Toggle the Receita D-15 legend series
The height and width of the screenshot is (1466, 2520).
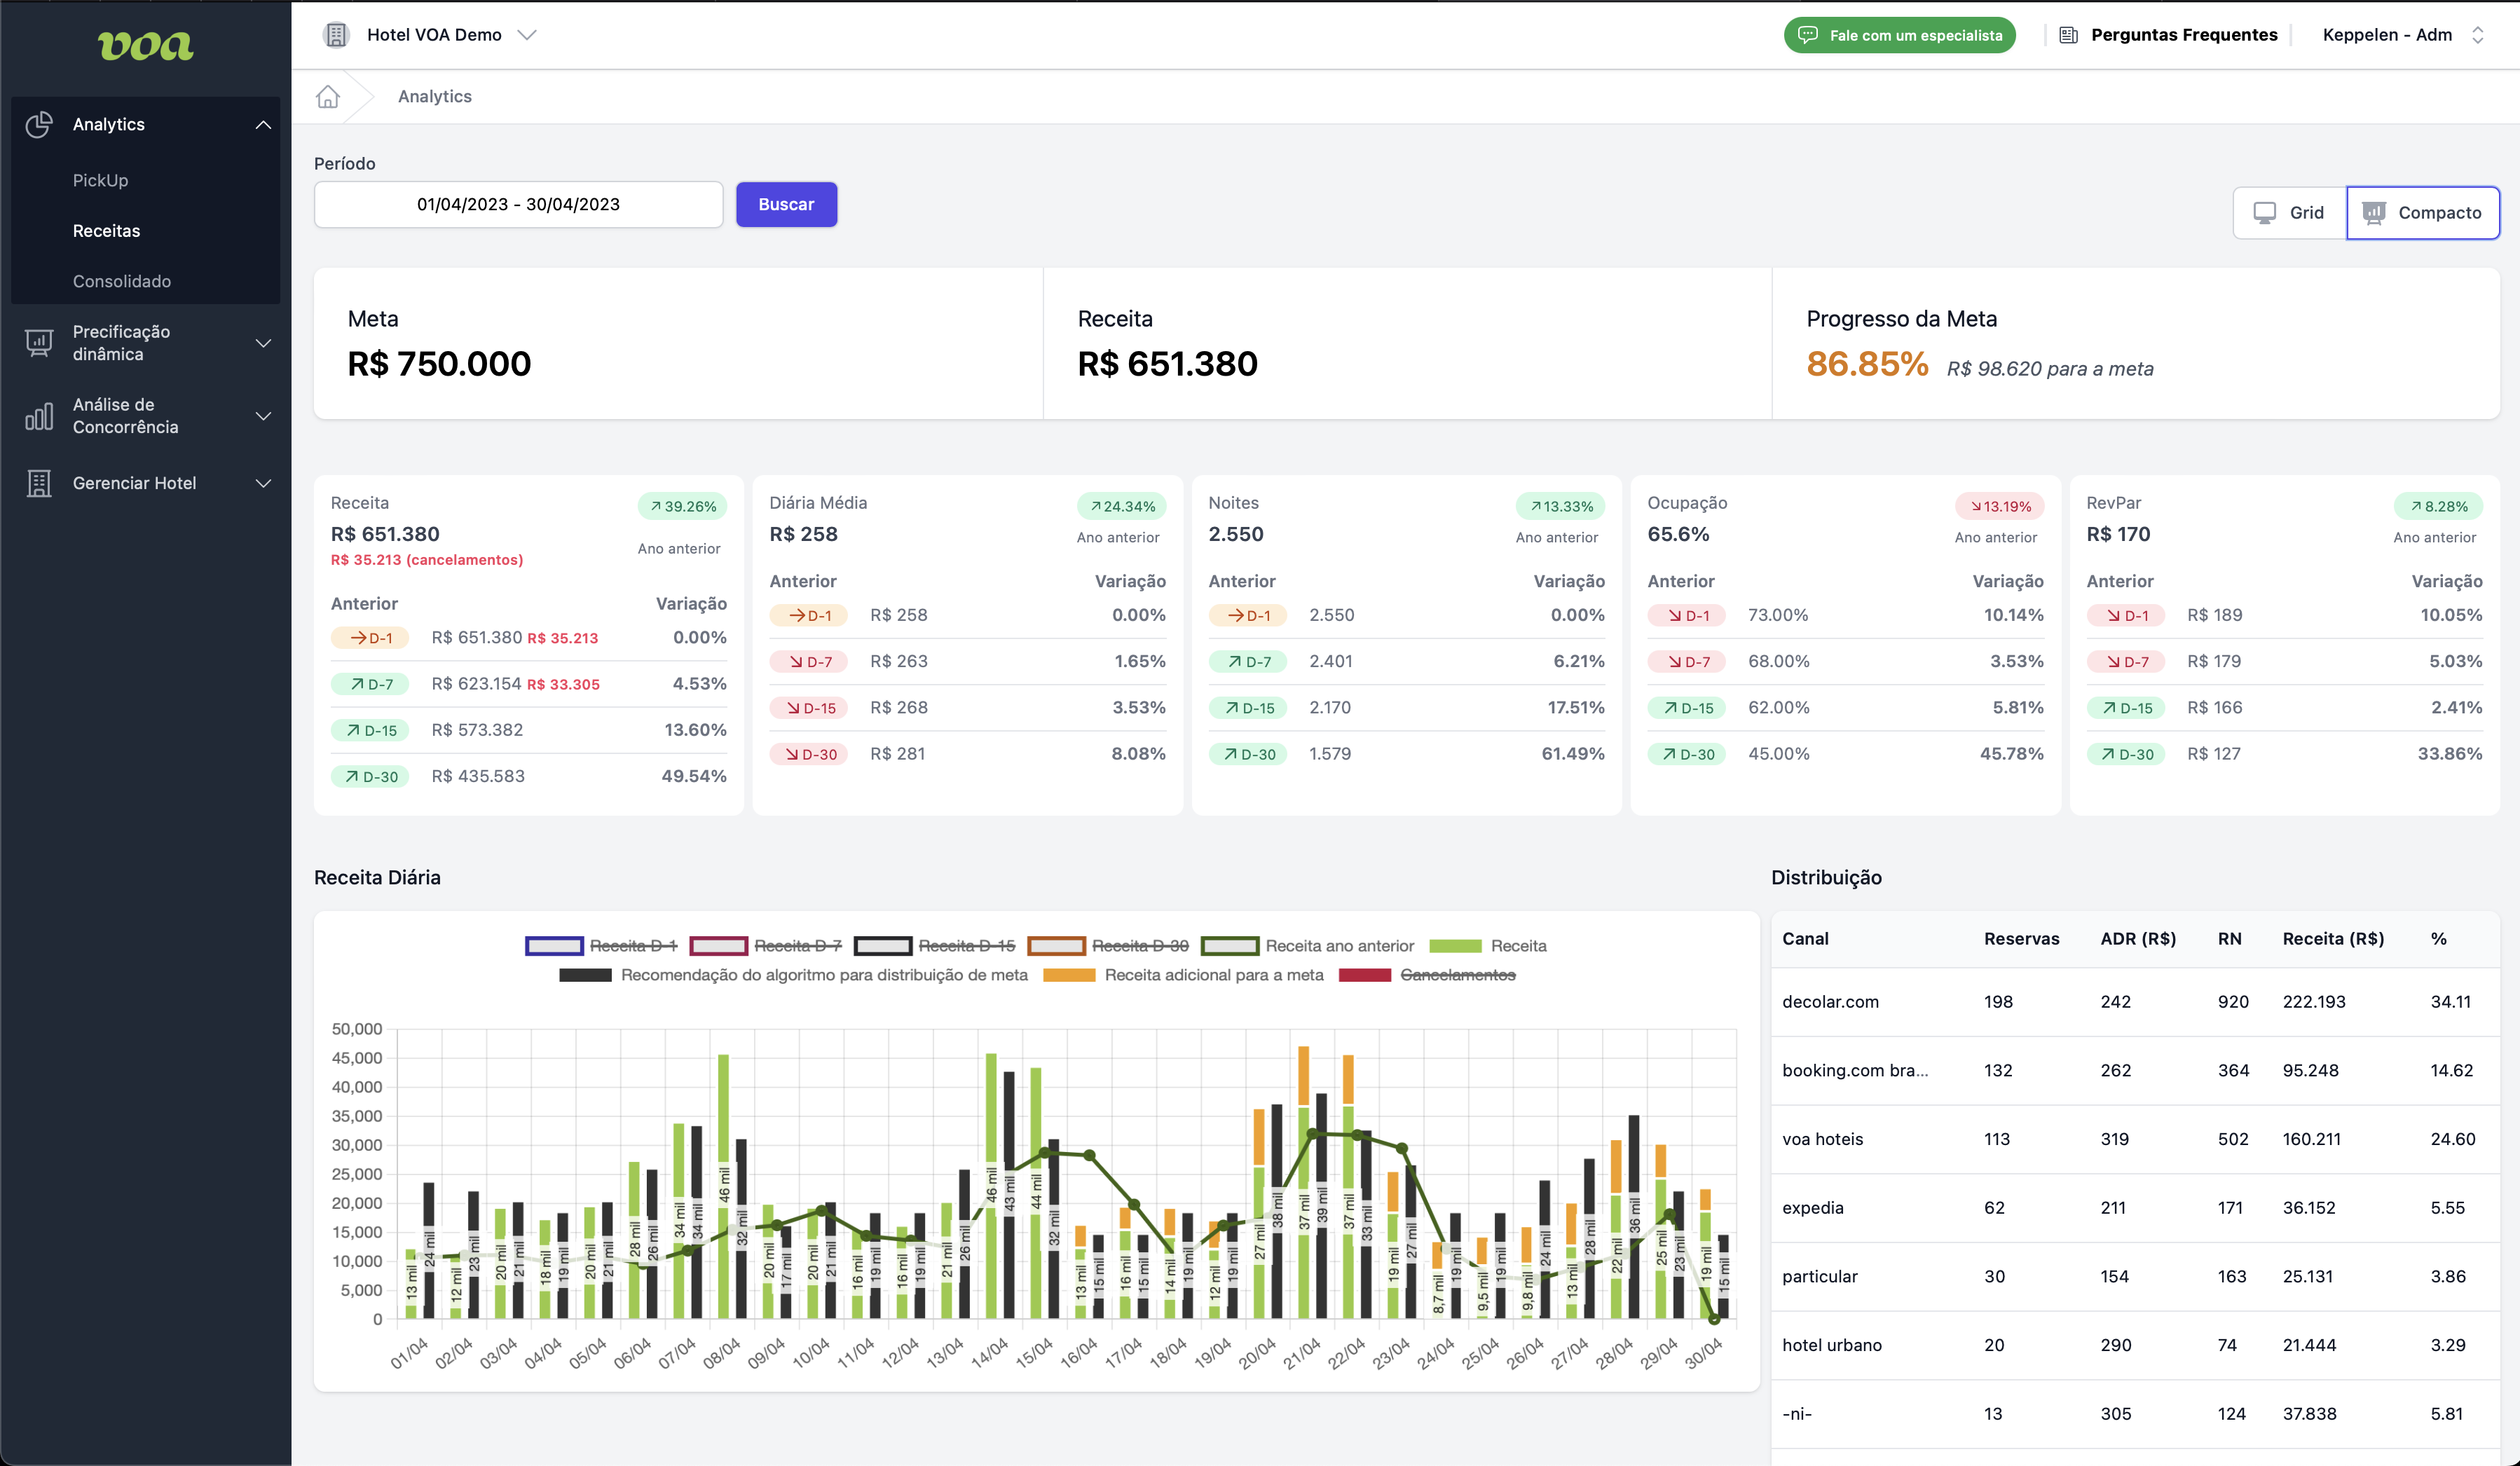[x=935, y=946]
